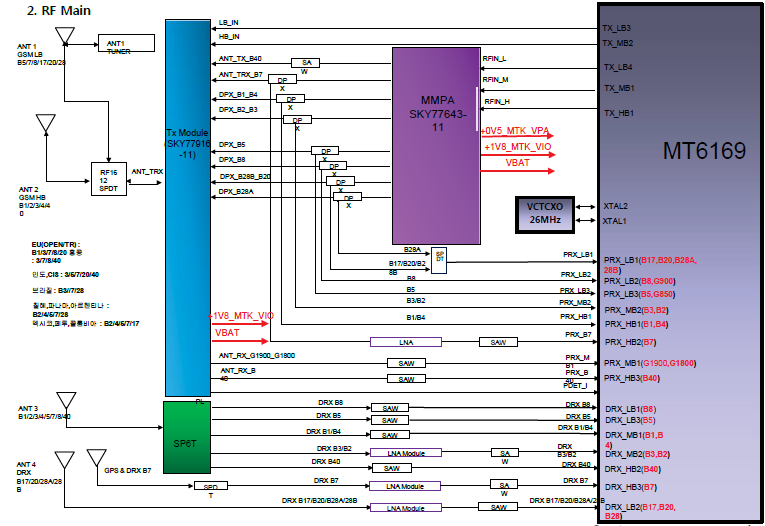Screen dimensions: 765x526
Task: Click the TX_LB4 pin label
Action: click(618, 67)
